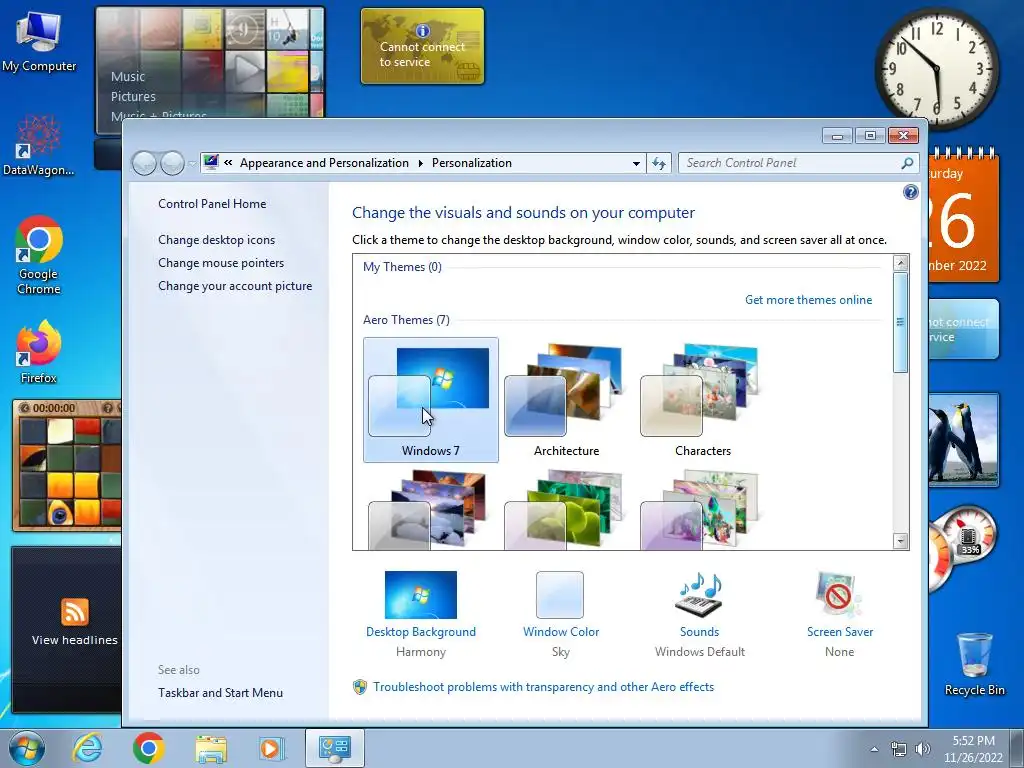The image size is (1024, 768).
Task: Click the Back navigation arrow
Action: [144, 163]
